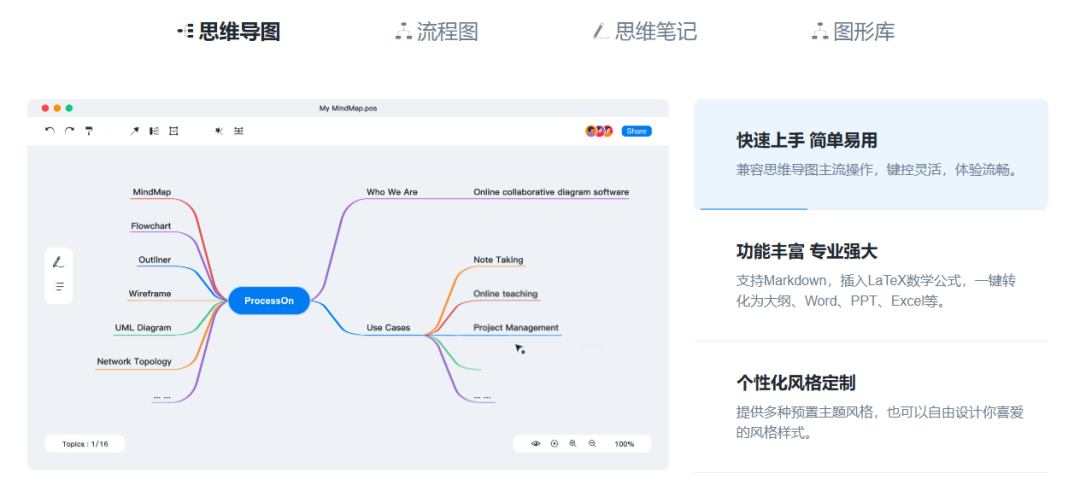Click the zoom out magnifier icon
Viewport: 1080px width, 491px height.
click(x=592, y=443)
